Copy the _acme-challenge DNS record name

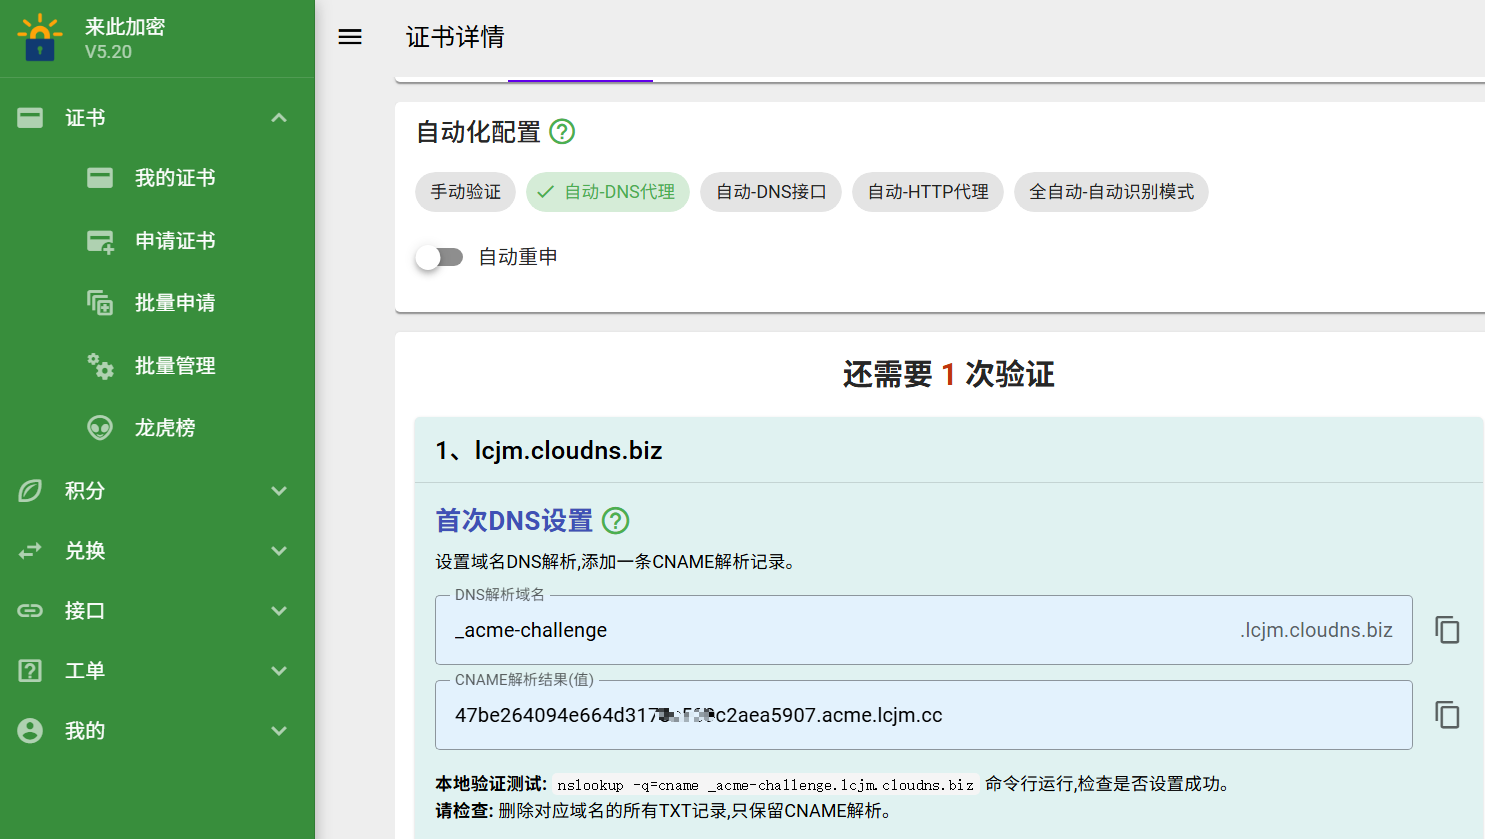(x=1447, y=630)
